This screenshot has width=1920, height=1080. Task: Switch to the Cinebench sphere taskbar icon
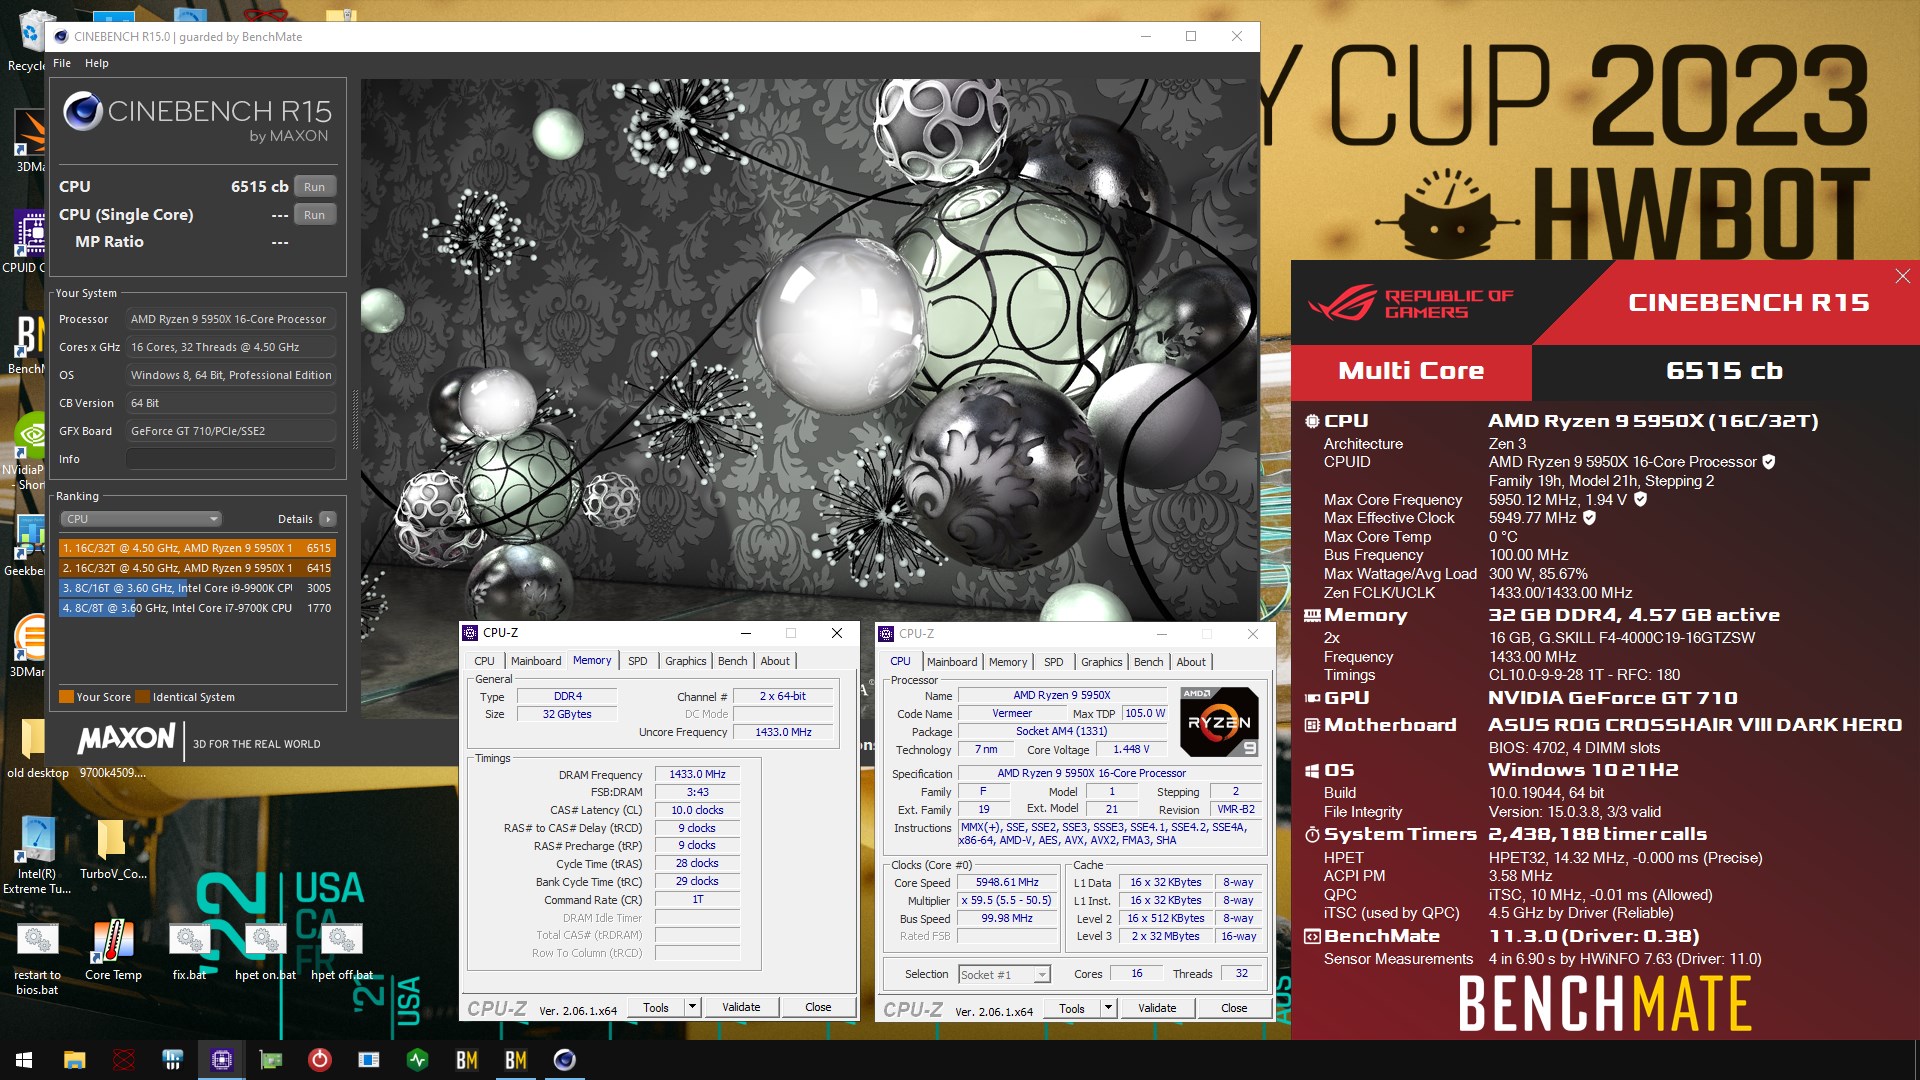tap(565, 1060)
